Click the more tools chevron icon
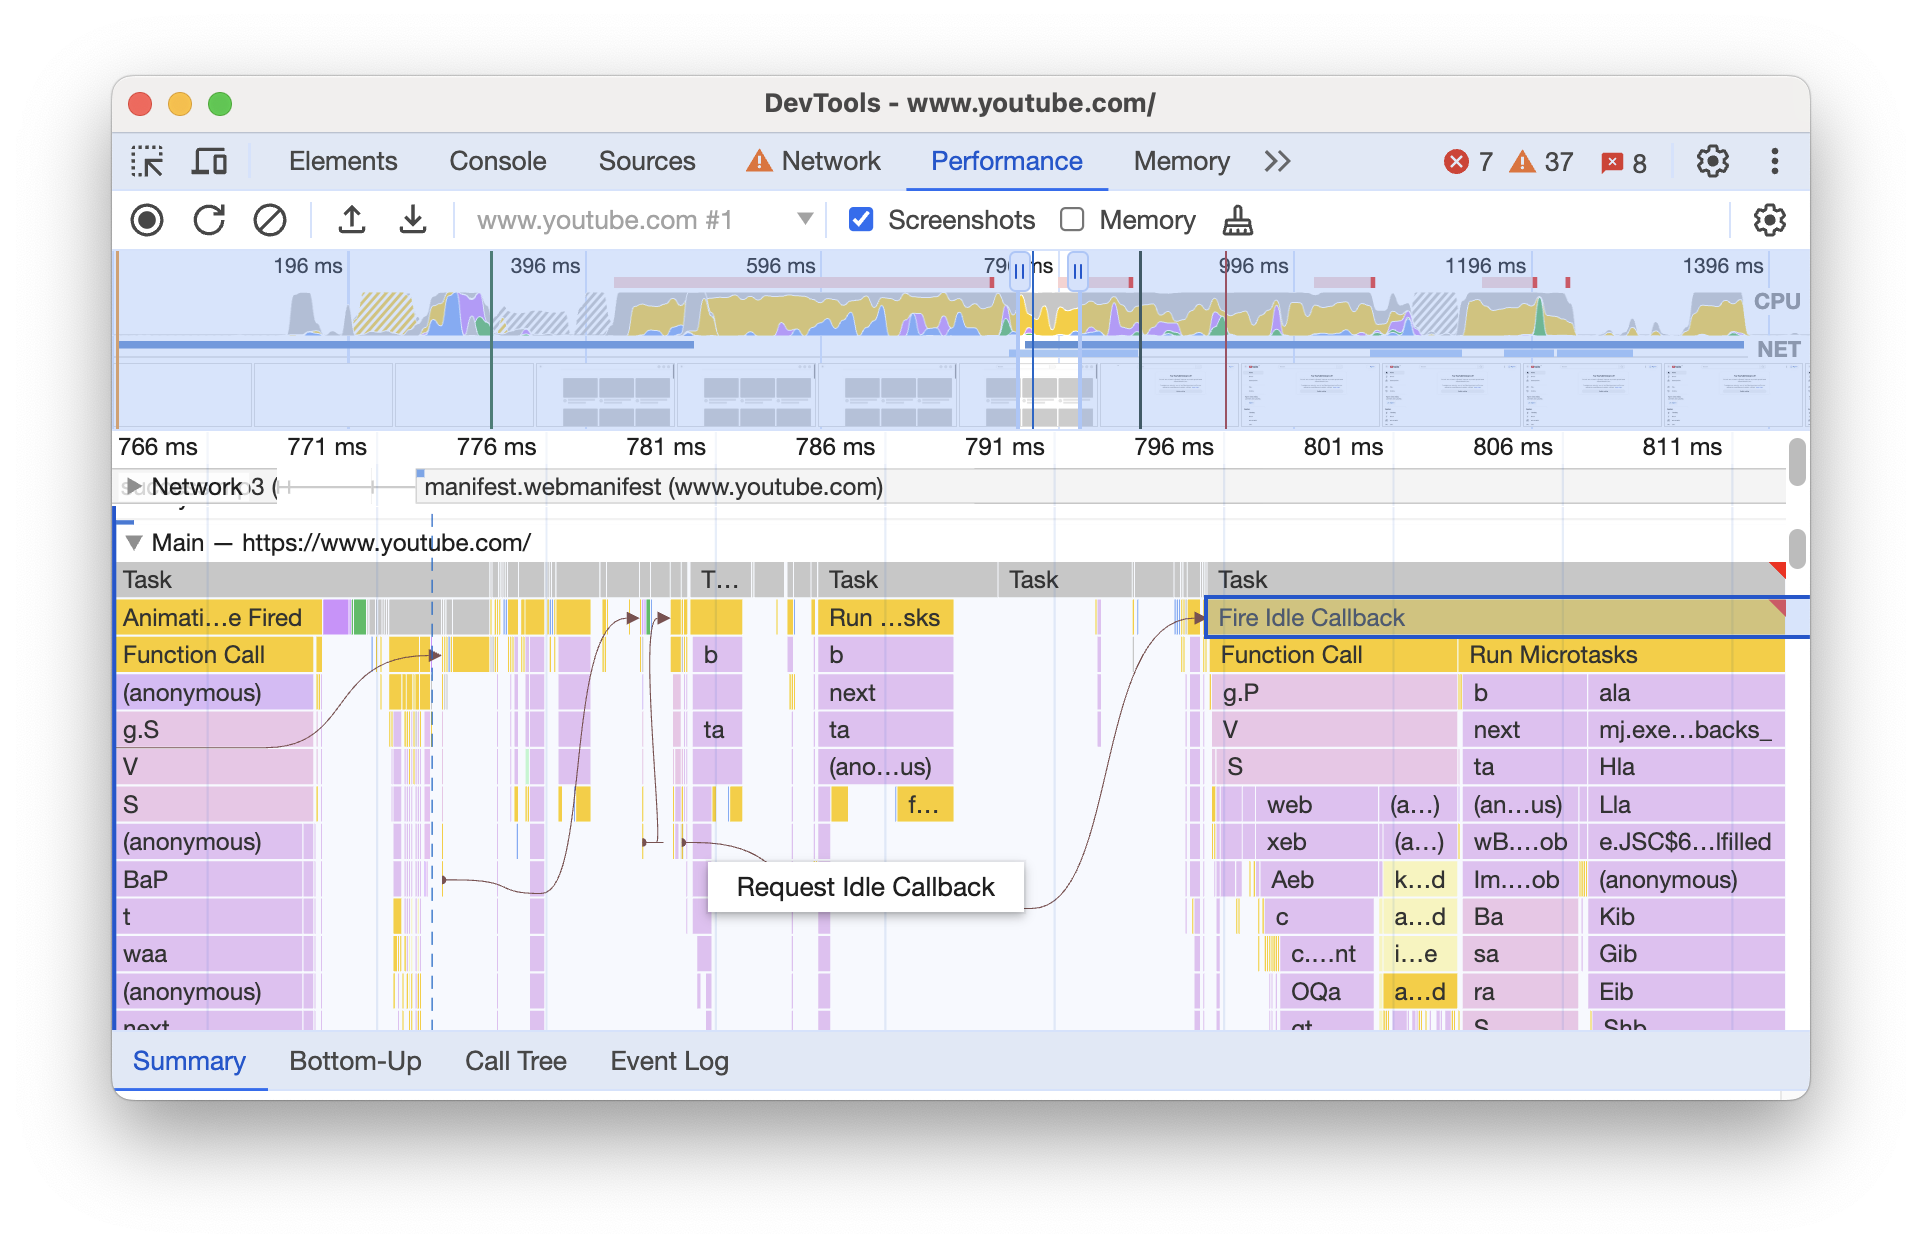This screenshot has height=1248, width=1922. coord(1272,161)
